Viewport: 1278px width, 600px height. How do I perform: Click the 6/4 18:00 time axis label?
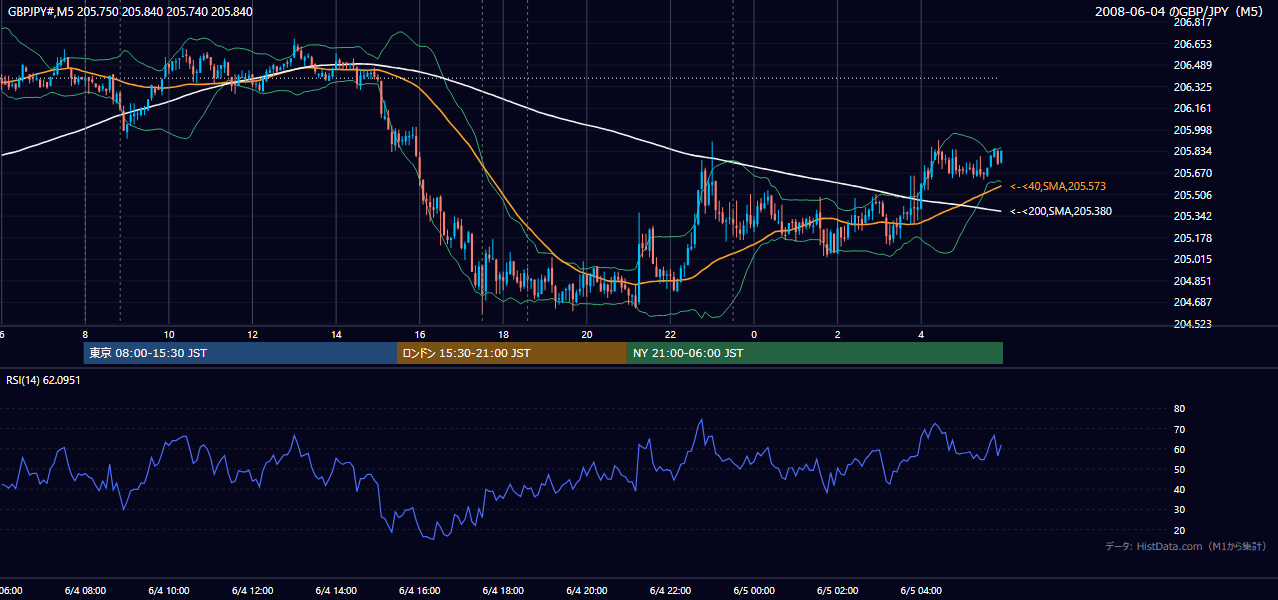pyautogui.click(x=503, y=590)
